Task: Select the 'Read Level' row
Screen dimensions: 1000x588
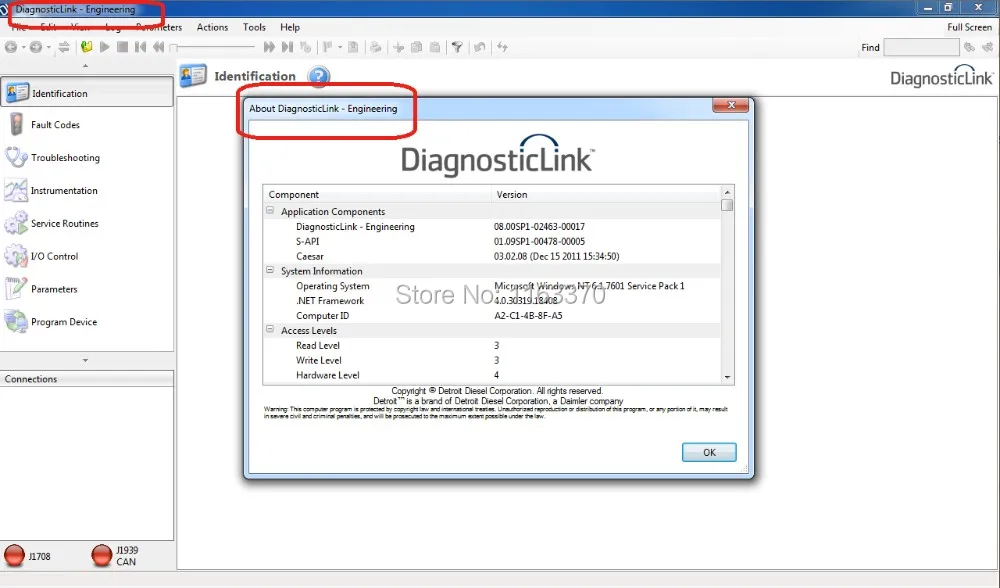Action: tap(492, 346)
